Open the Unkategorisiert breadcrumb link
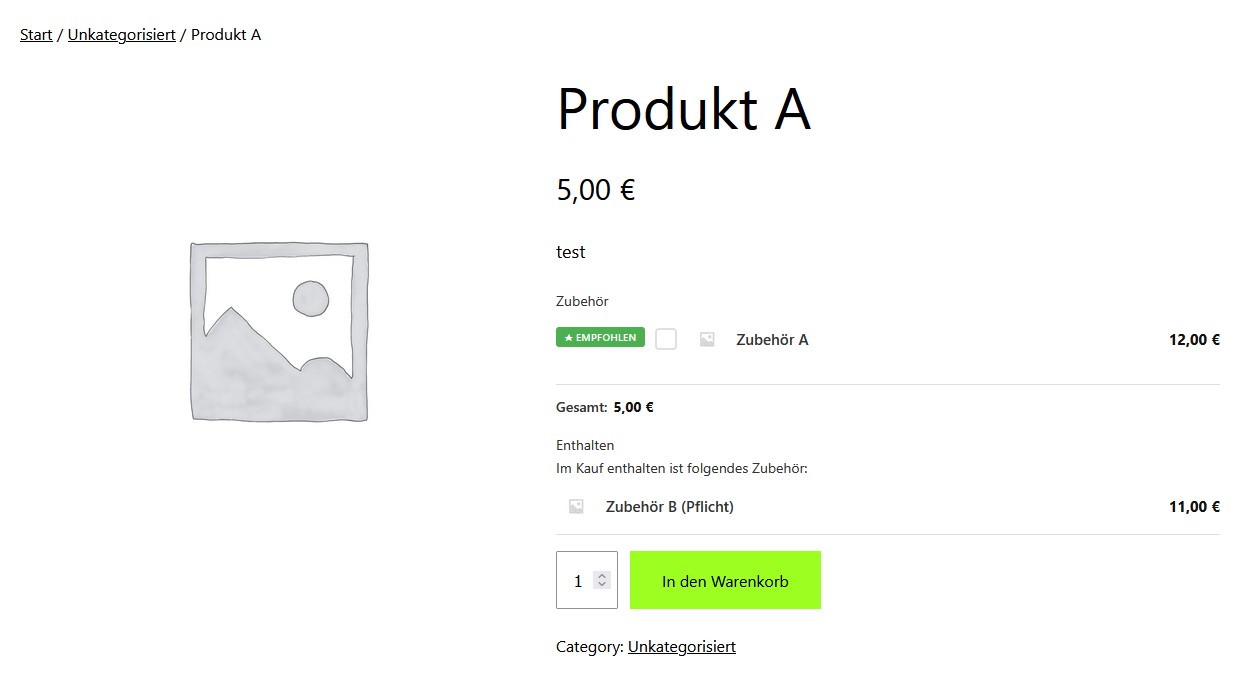The height and width of the screenshot is (687, 1254). pyautogui.click(x=121, y=34)
